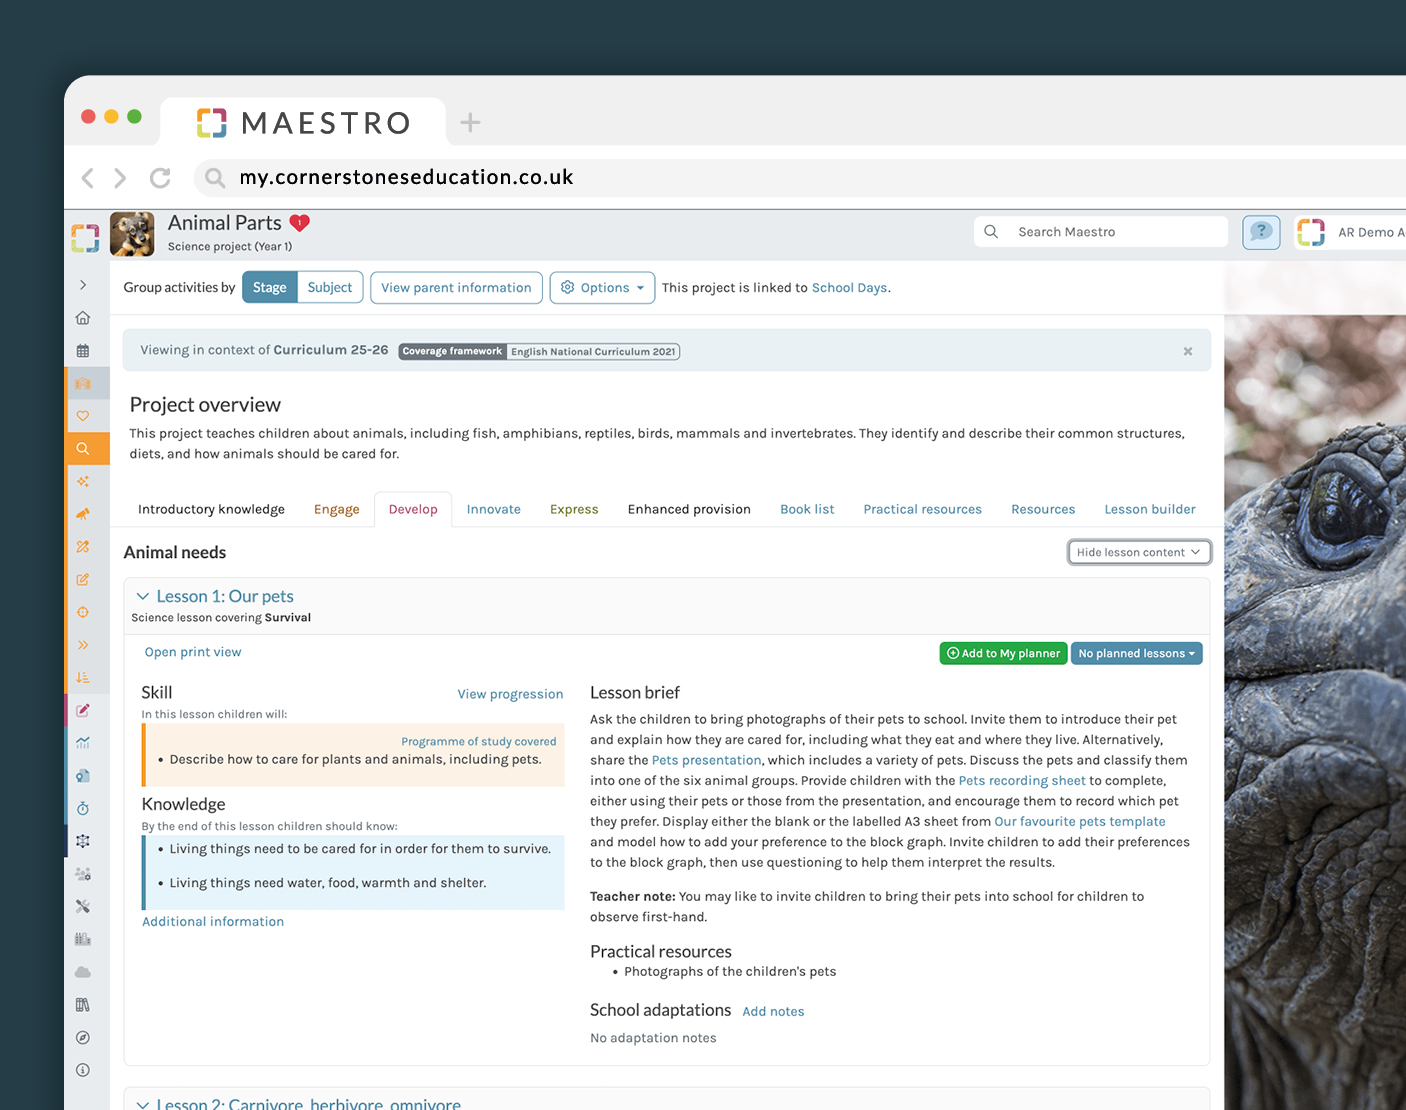Open the info icon at sidebar bottom

point(83,1069)
